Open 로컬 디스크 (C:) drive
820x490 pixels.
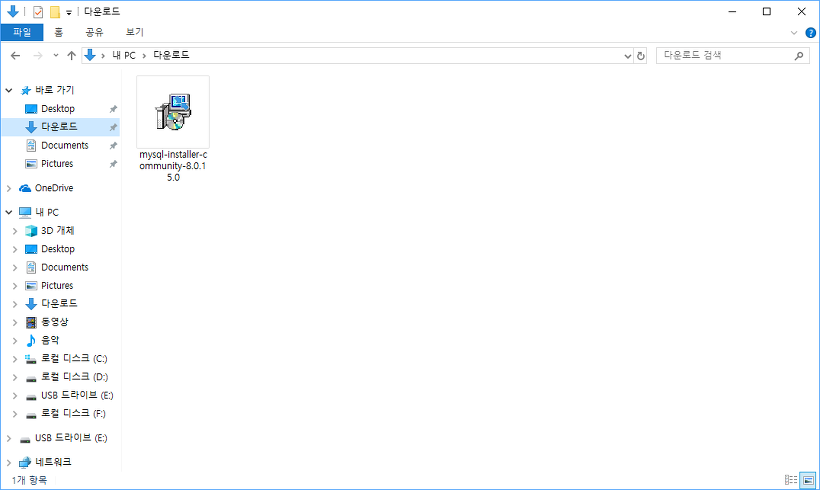(x=74, y=359)
